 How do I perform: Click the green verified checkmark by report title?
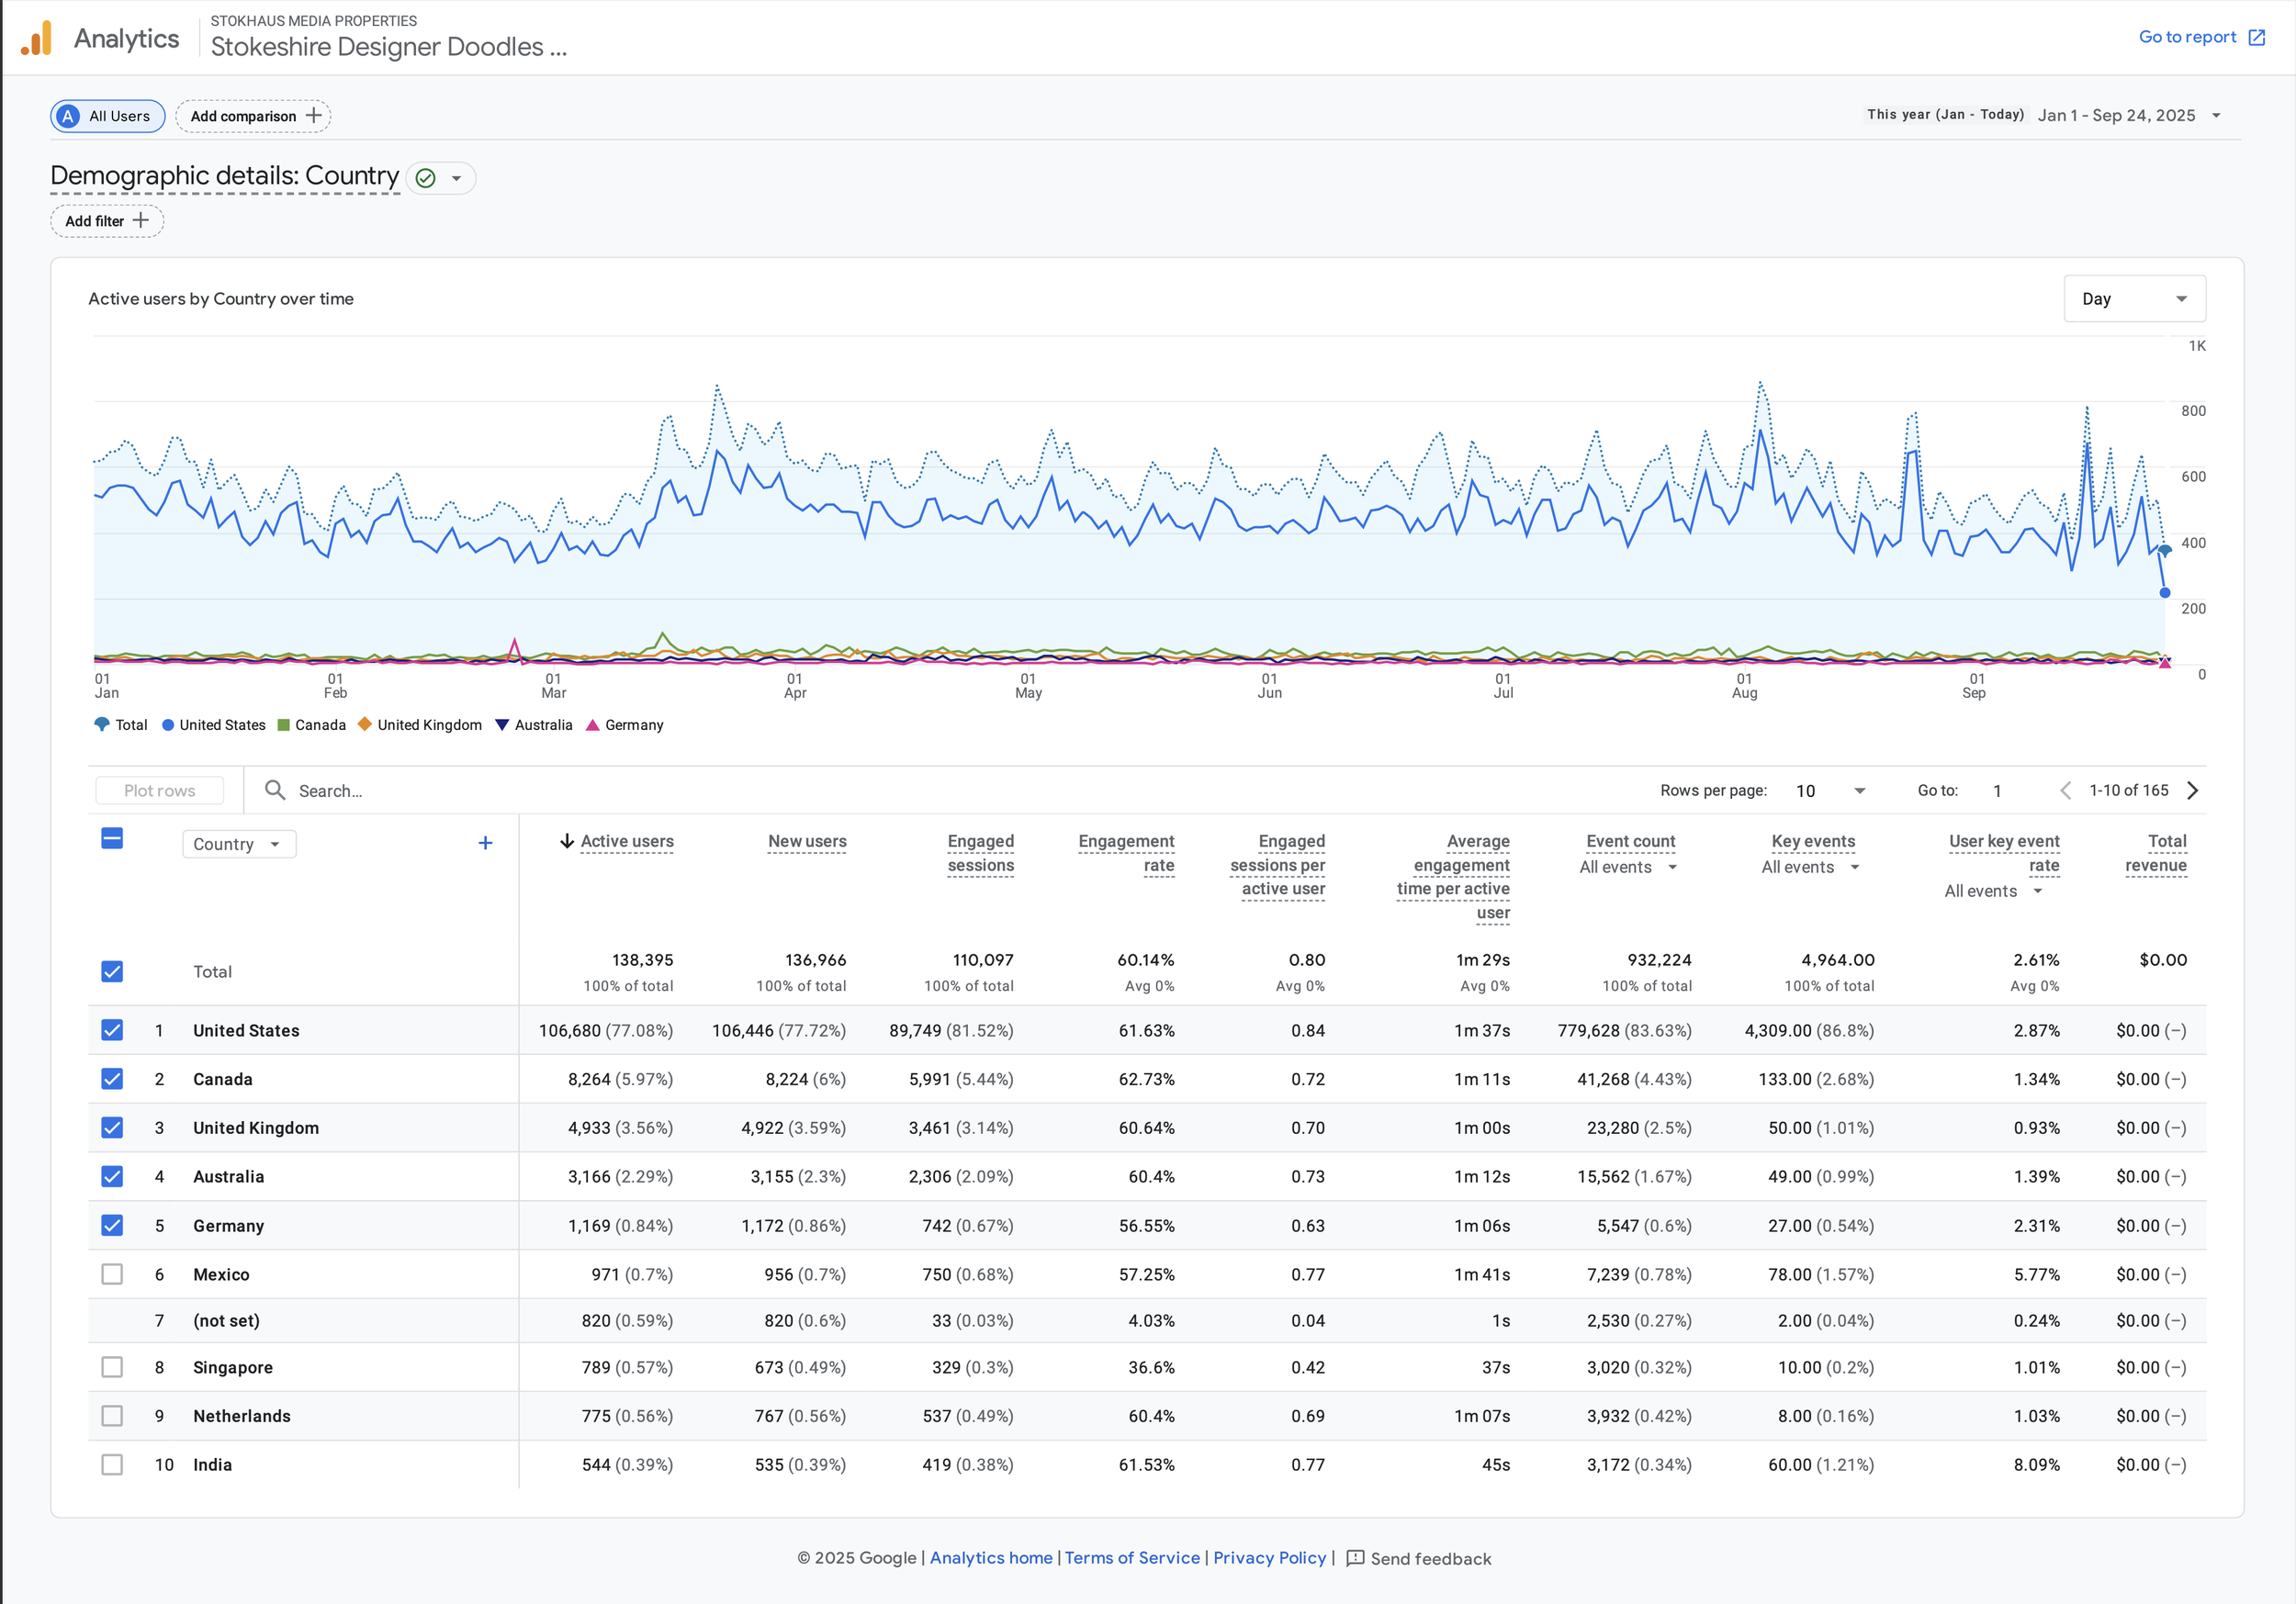point(425,178)
